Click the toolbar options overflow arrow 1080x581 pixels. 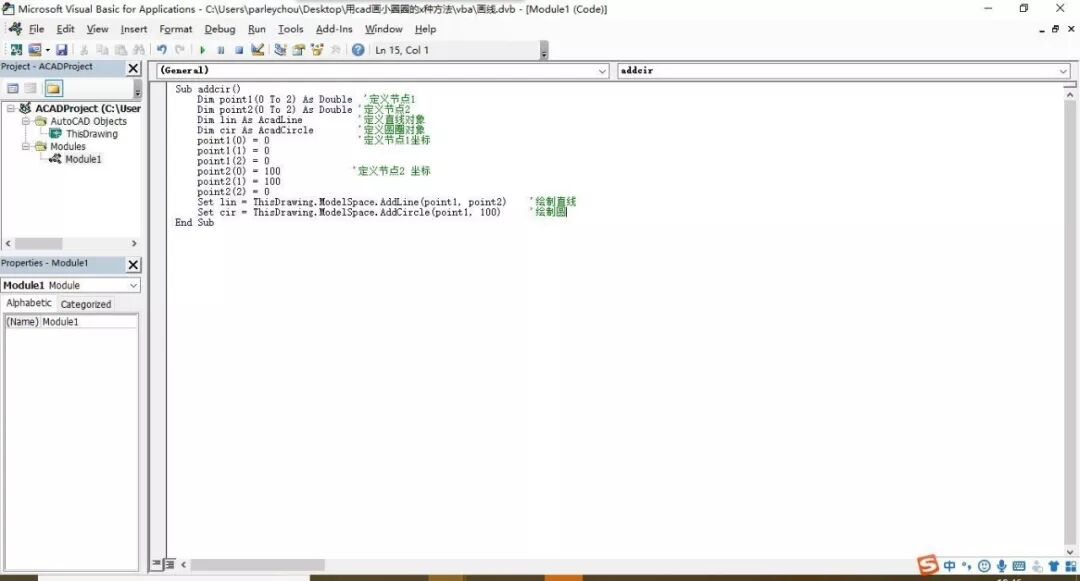pos(544,52)
